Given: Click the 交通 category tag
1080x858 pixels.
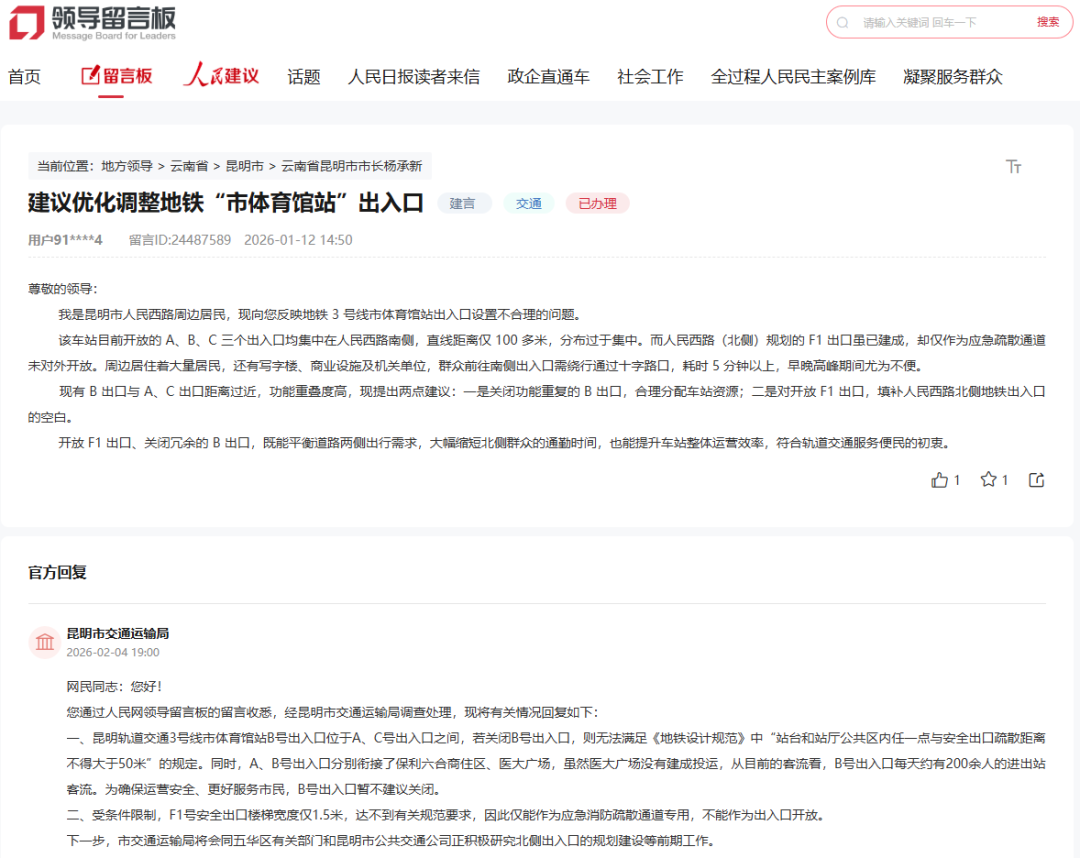Looking at the screenshot, I should [x=528, y=204].
